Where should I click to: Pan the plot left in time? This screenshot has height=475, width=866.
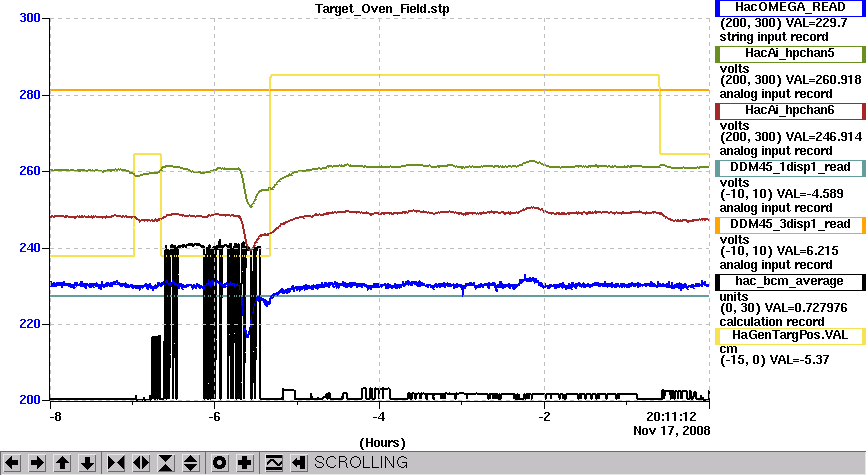(x=12, y=462)
